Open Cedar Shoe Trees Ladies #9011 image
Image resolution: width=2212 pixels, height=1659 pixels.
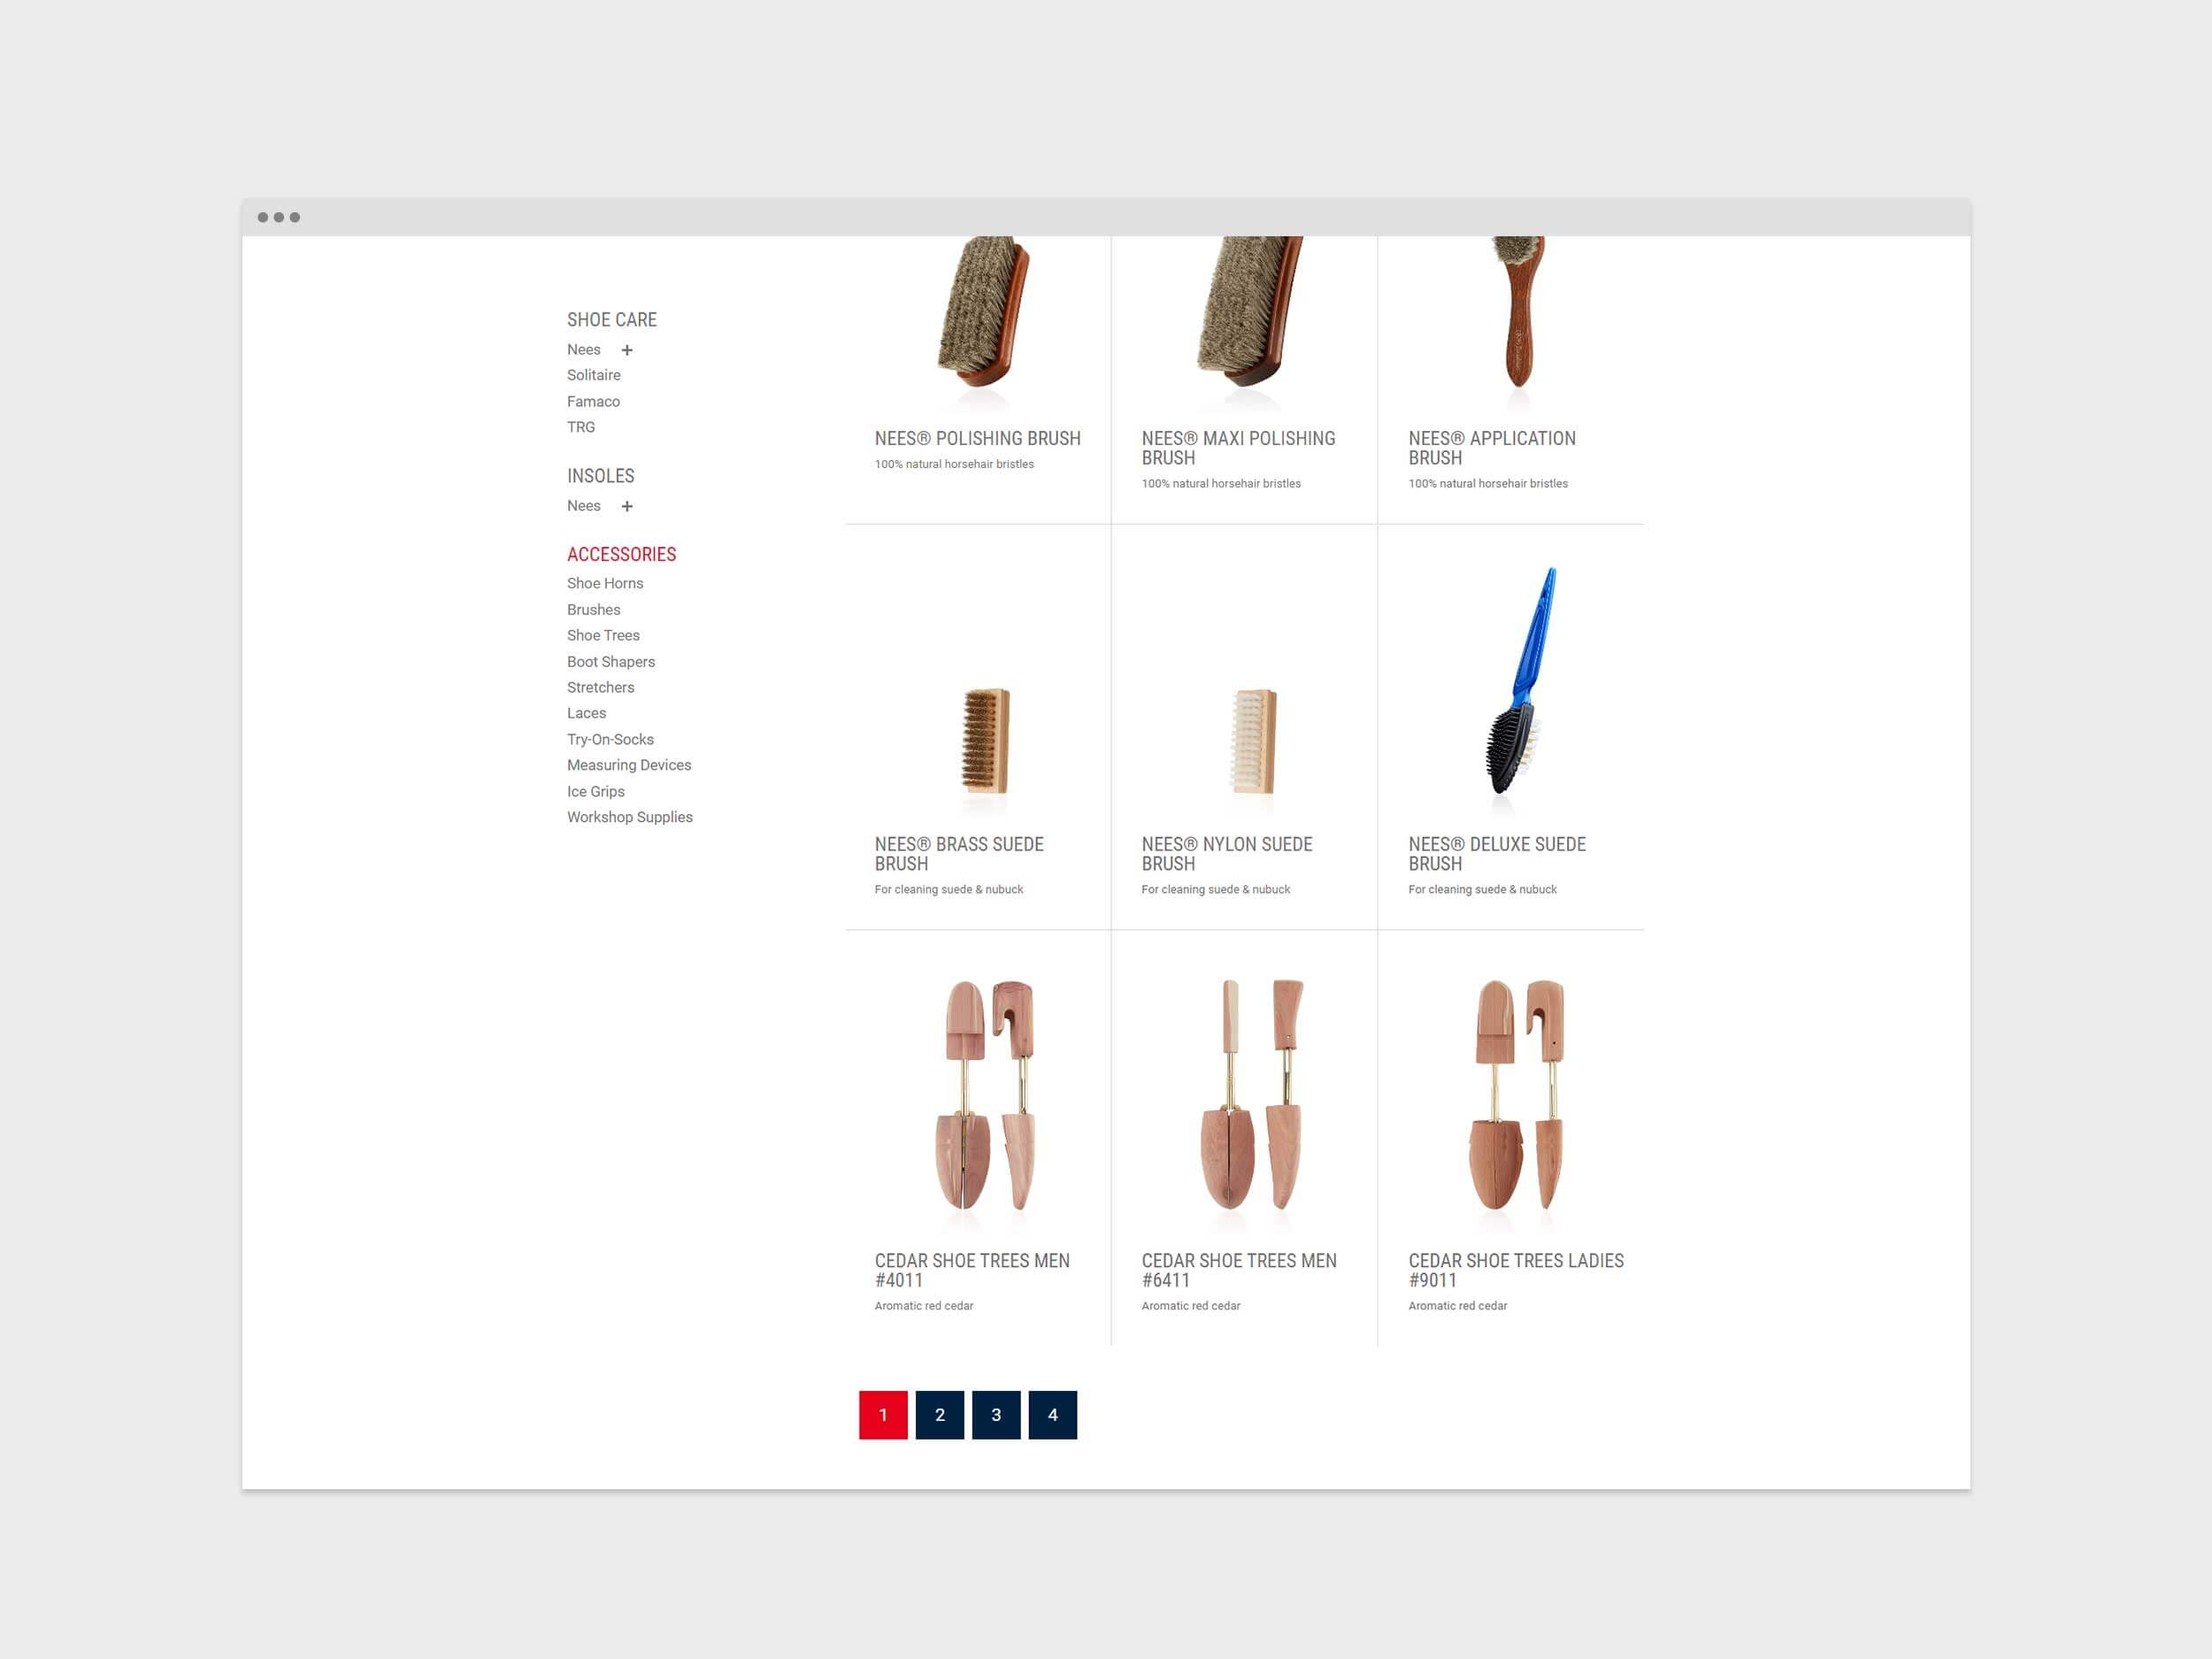1517,1095
